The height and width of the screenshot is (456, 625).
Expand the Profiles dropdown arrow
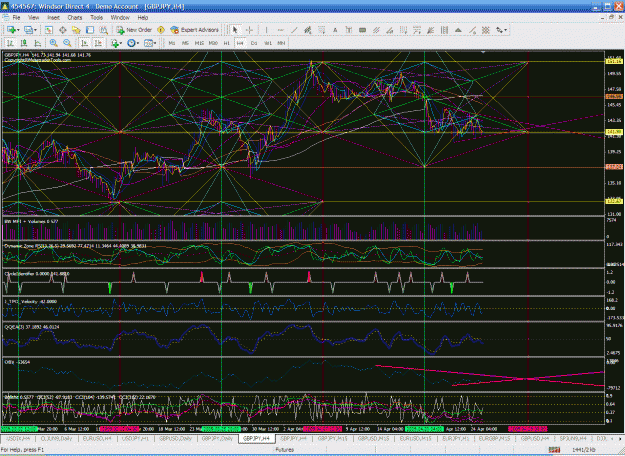pos(35,30)
